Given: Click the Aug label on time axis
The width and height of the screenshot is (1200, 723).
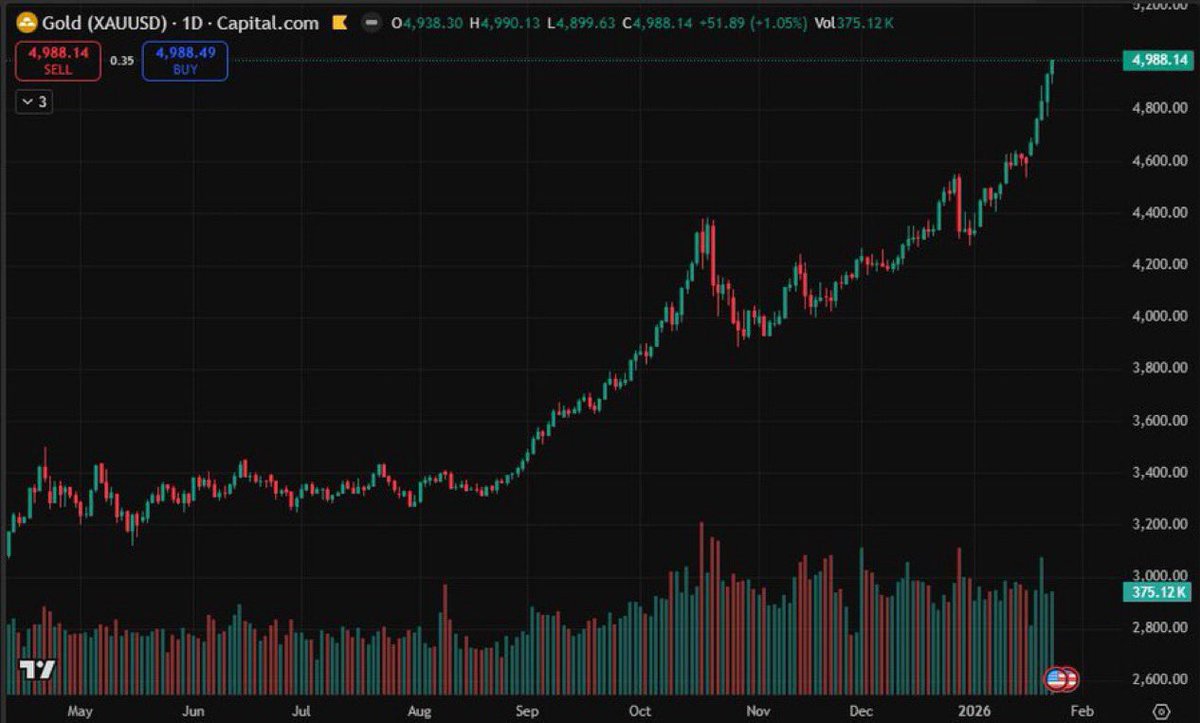Looking at the screenshot, I should click(x=419, y=712).
